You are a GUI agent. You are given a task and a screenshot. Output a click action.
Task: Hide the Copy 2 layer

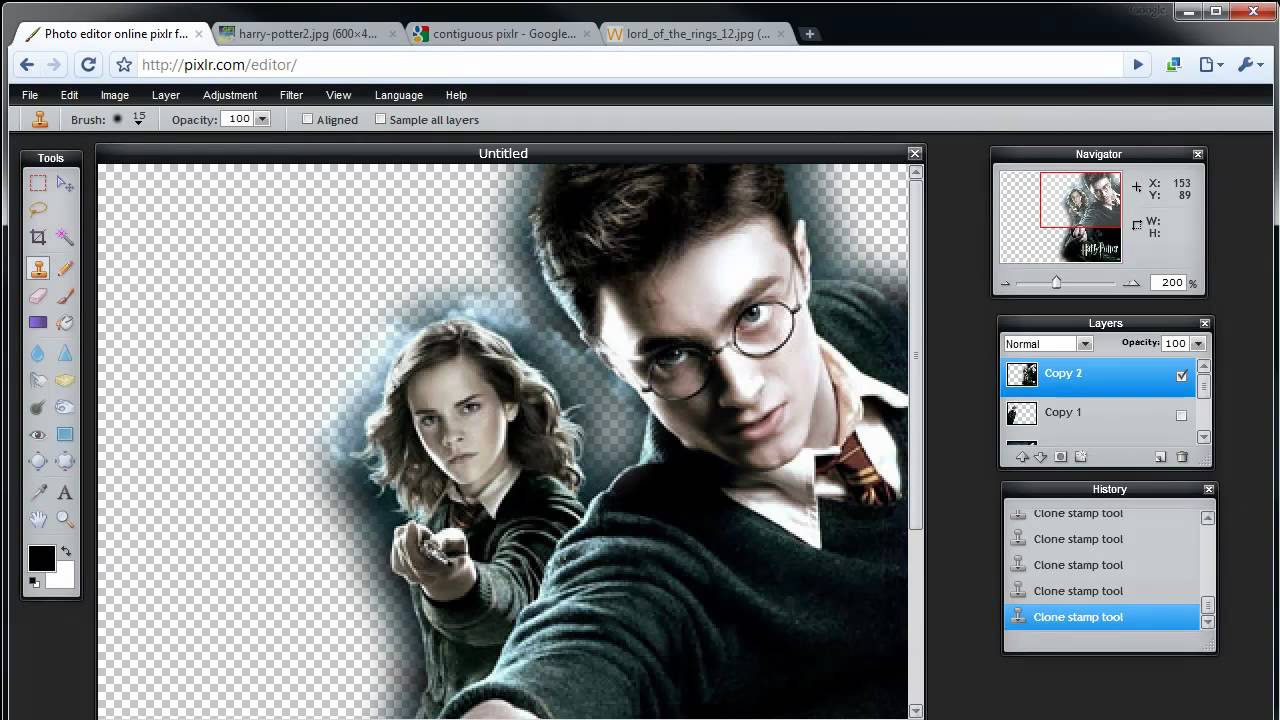pyautogui.click(x=1182, y=376)
